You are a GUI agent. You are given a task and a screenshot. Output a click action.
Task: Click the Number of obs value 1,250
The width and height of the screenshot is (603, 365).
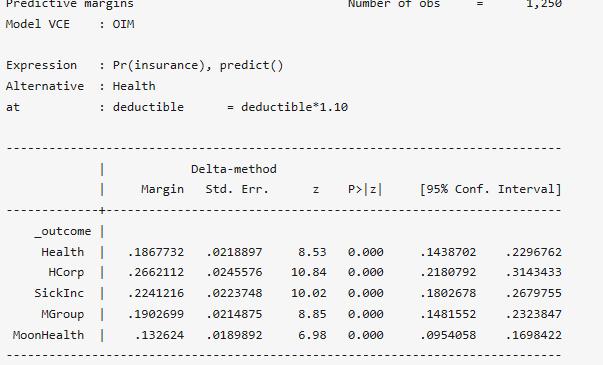pos(543,4)
